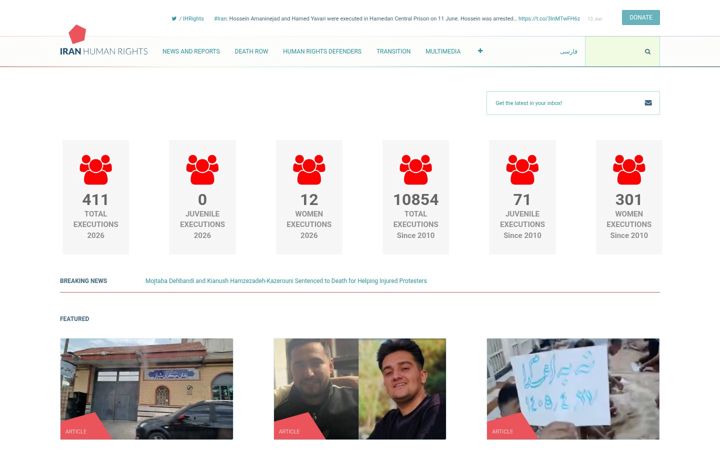
Task: Open the Twitter bird icon link
Action: (x=174, y=19)
